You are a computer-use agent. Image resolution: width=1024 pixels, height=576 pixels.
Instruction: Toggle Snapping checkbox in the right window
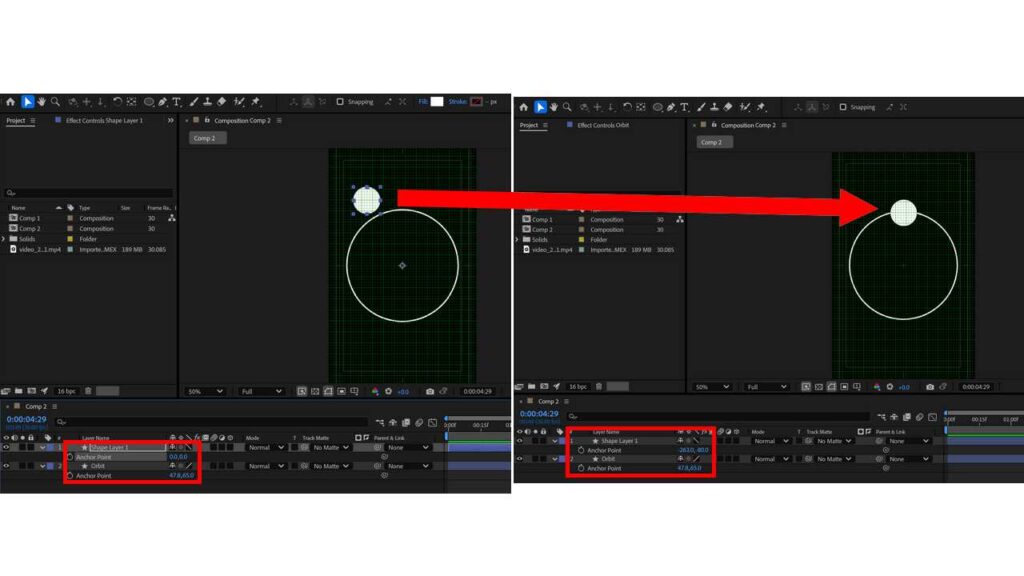843,107
